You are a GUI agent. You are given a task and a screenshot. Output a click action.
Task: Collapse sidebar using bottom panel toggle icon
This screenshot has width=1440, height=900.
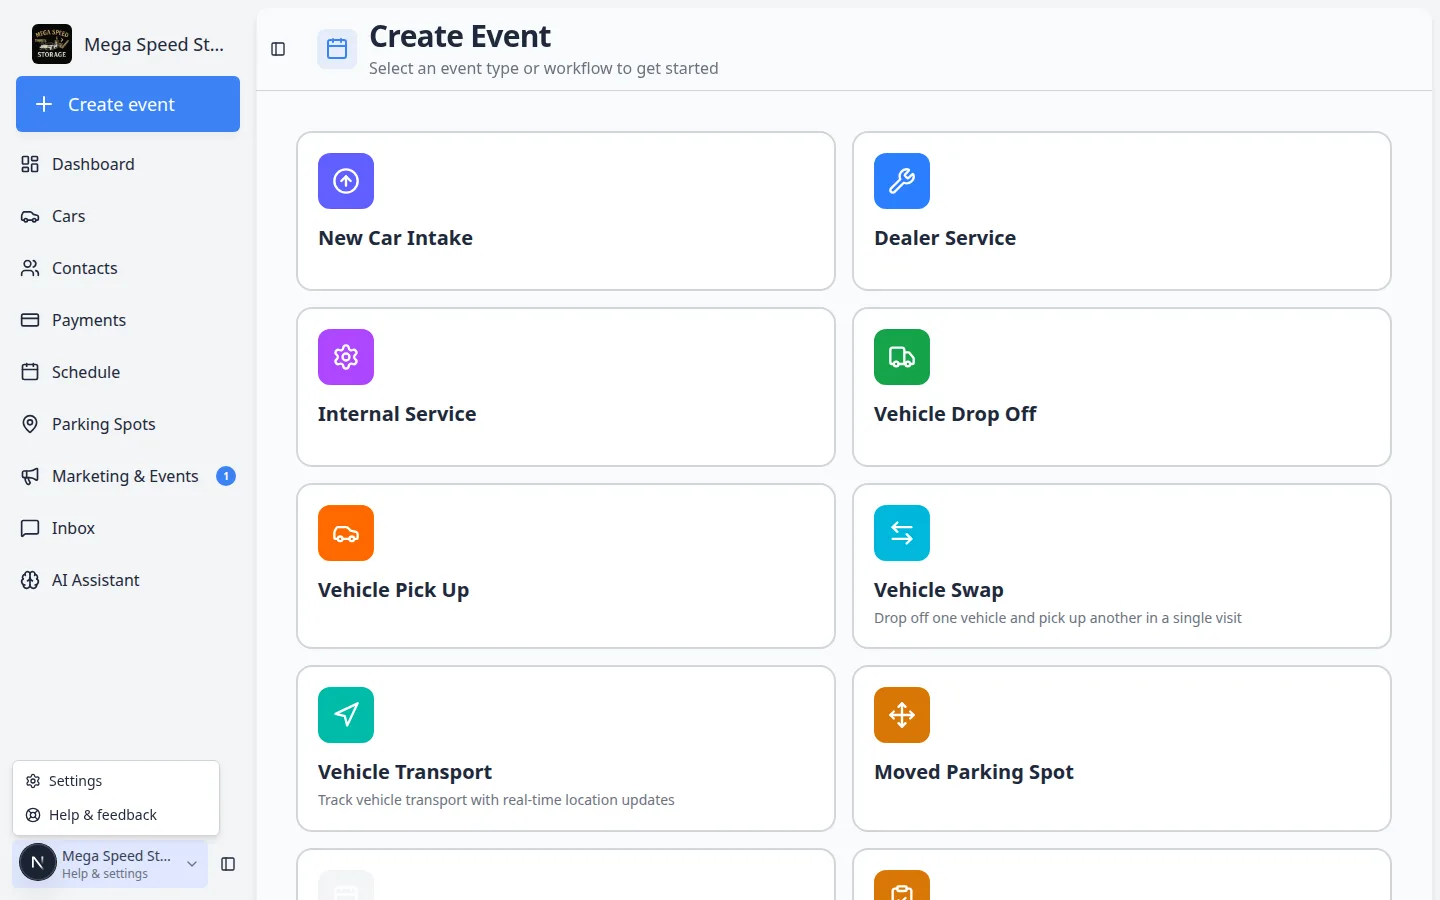click(x=228, y=864)
